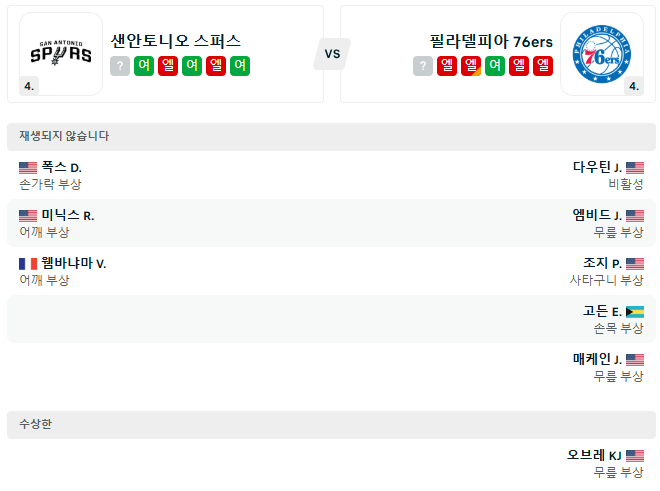Click the gray question mark badge under 샌안토니오 스퍼스
660x491 pixels.
(x=120, y=66)
